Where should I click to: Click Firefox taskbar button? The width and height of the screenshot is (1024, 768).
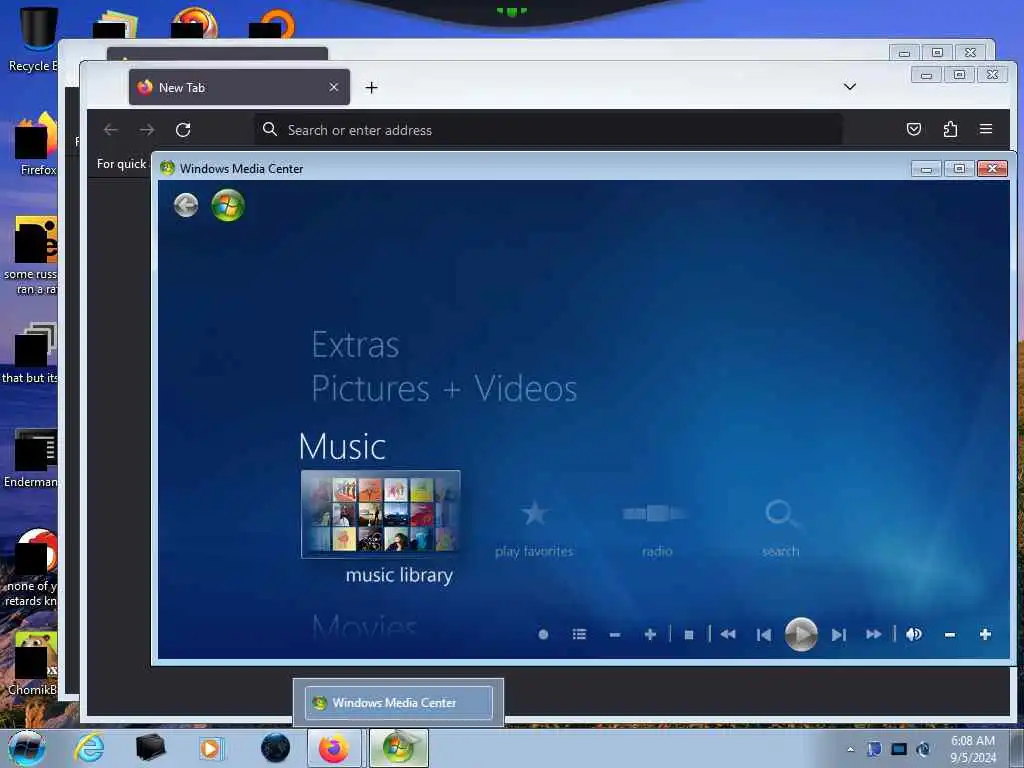point(334,748)
